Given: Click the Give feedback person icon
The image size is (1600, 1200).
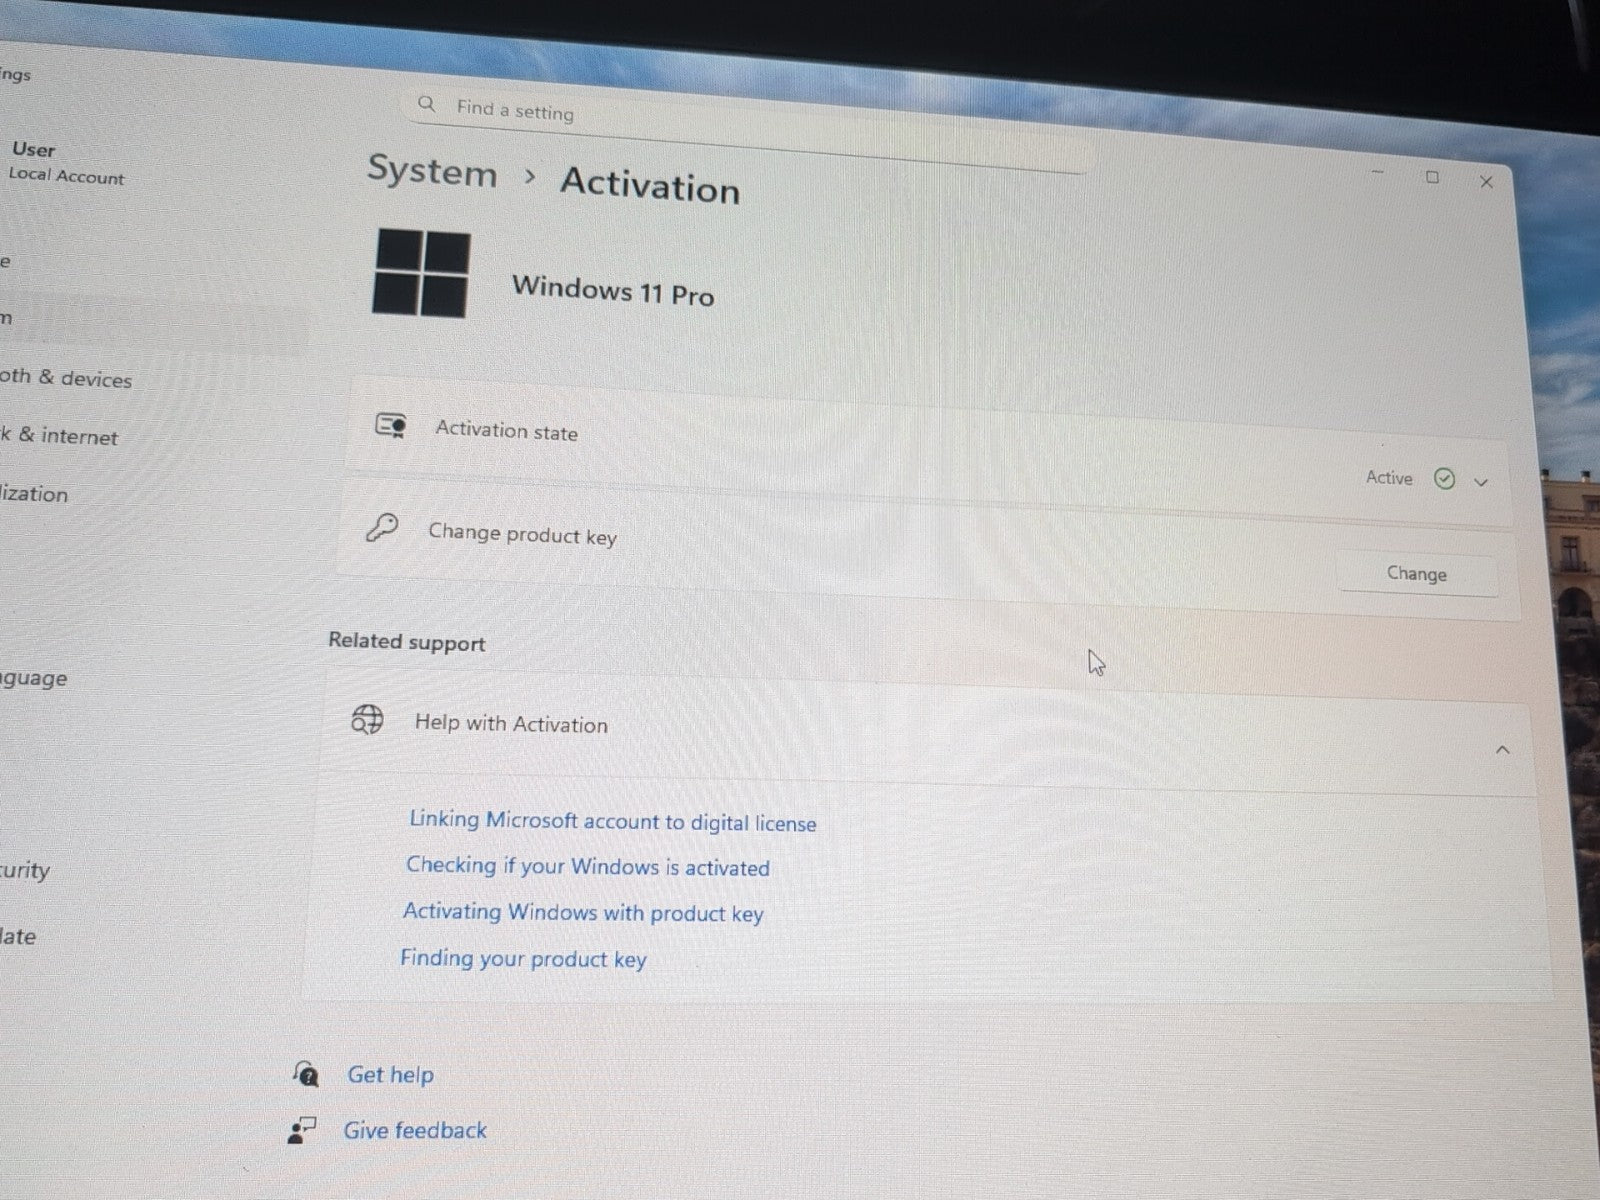Looking at the screenshot, I should coord(301,1129).
